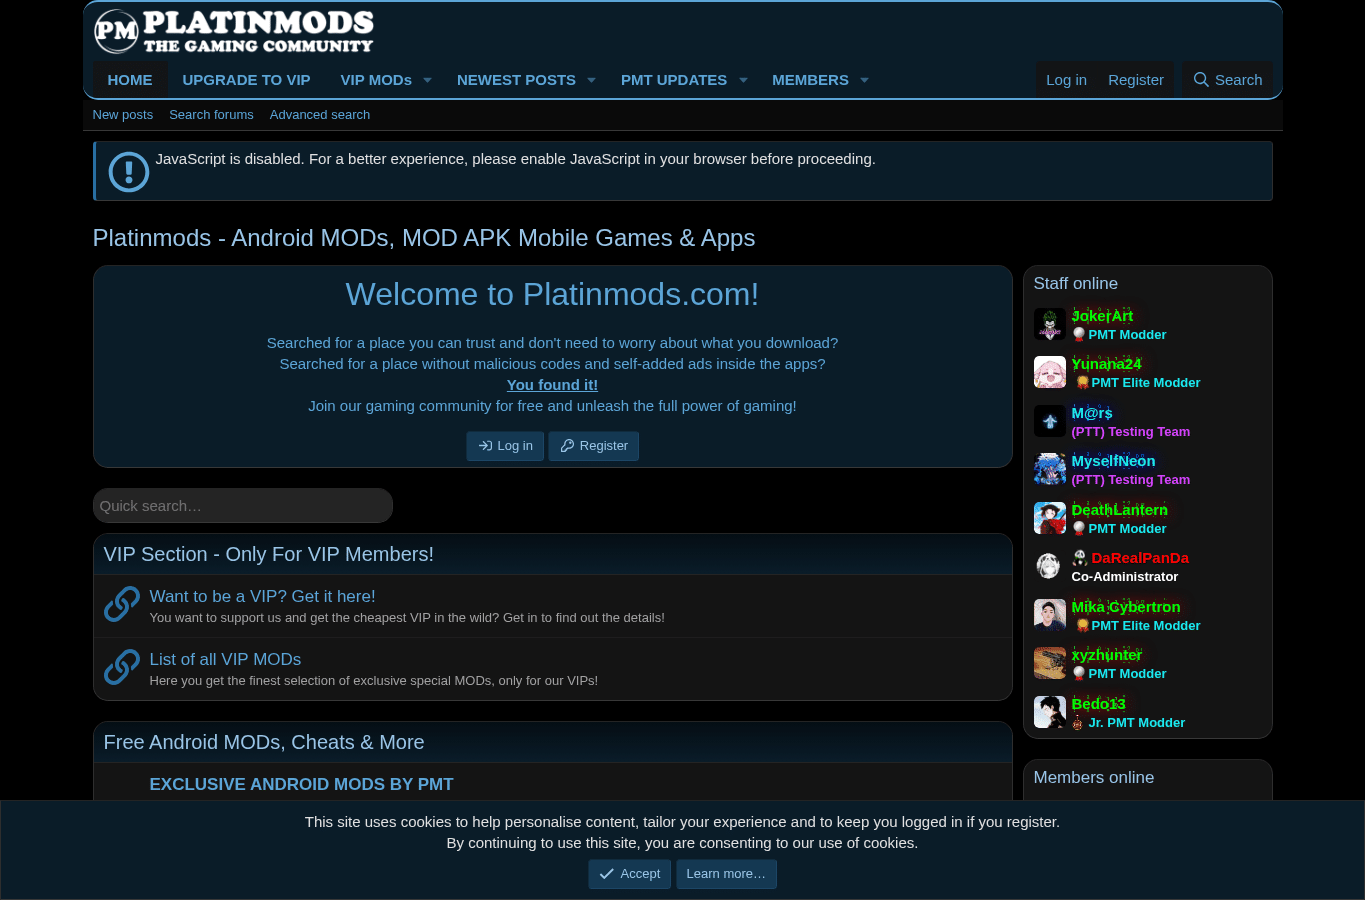Open Upgrade to VIP tab

tap(246, 80)
